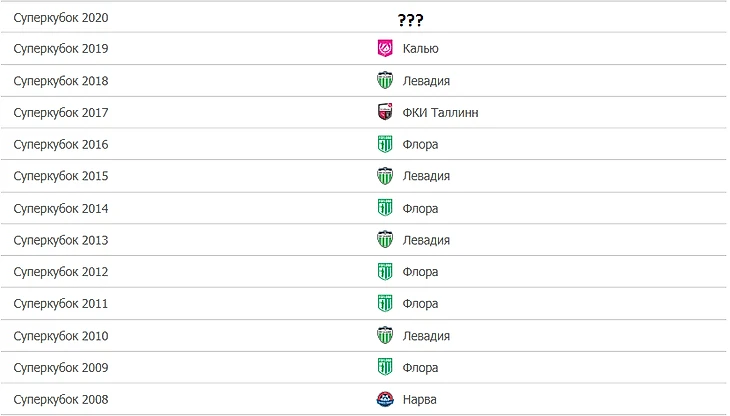
Task: Click the Калью team name
Action: pos(420,48)
